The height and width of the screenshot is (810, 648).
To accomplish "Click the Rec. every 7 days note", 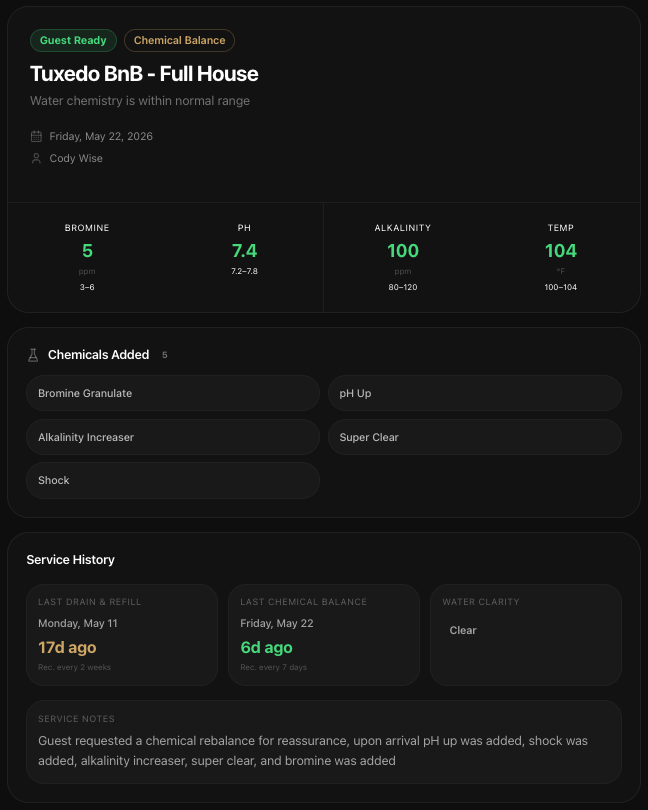I will click(x=273, y=667).
